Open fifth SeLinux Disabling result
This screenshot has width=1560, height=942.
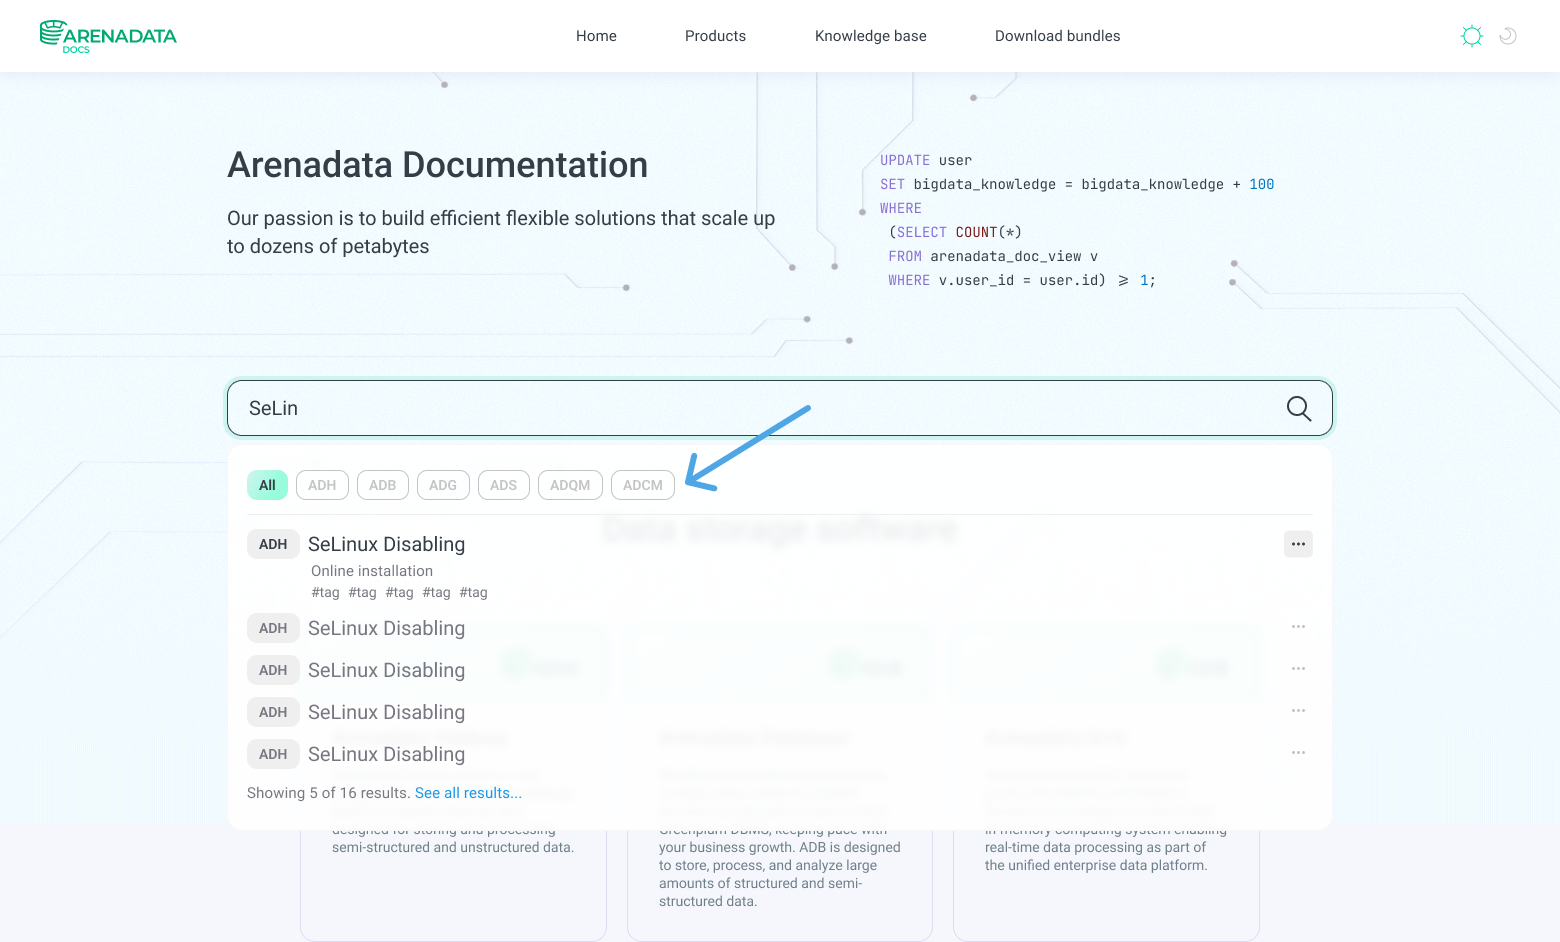[x=386, y=754]
